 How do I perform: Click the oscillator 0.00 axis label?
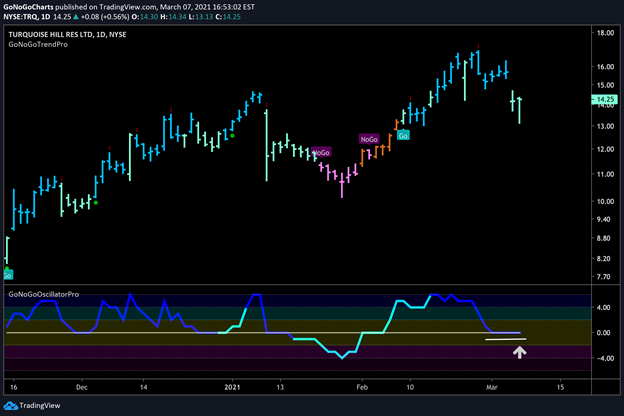tap(604, 333)
